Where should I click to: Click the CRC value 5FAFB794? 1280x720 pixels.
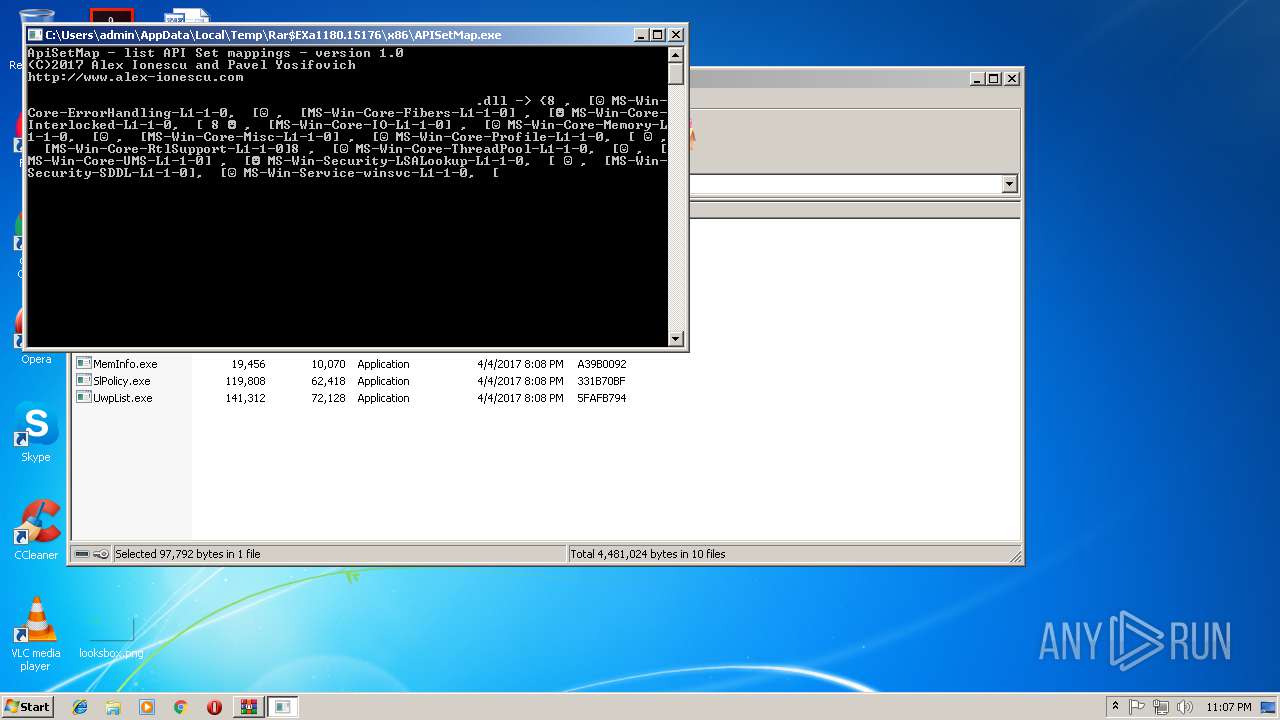tap(601, 398)
